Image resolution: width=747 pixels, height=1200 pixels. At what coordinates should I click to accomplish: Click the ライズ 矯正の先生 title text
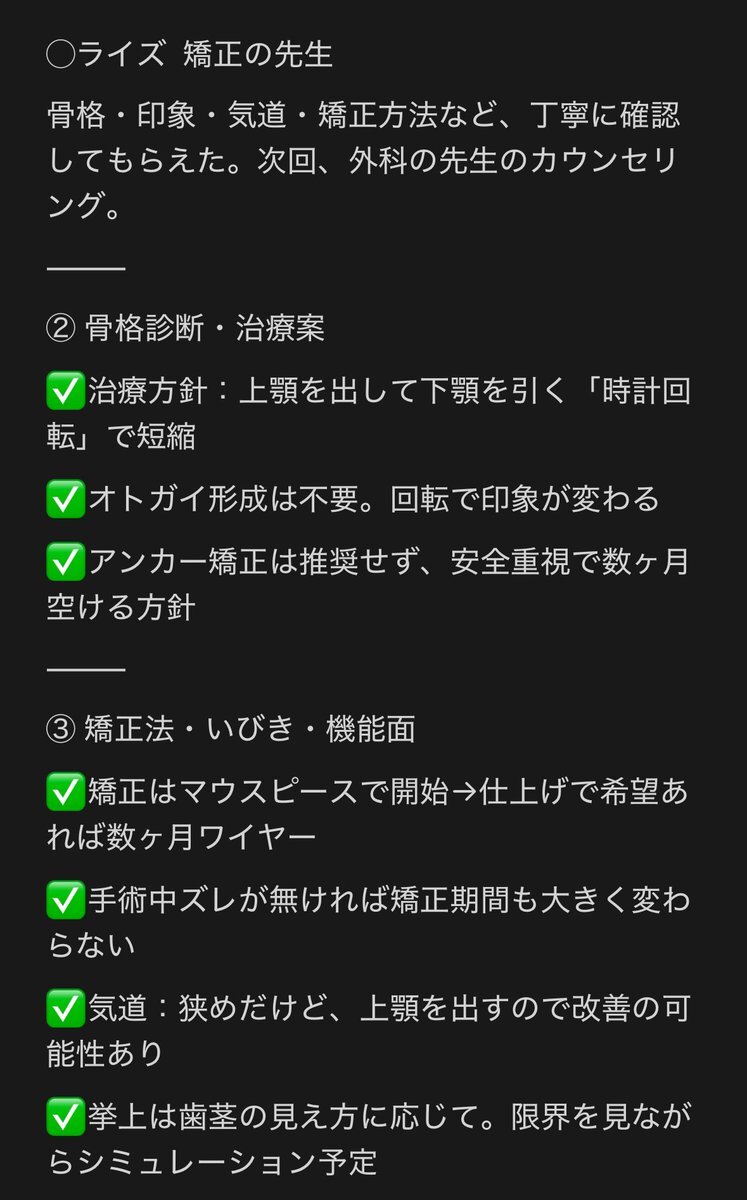206,53
